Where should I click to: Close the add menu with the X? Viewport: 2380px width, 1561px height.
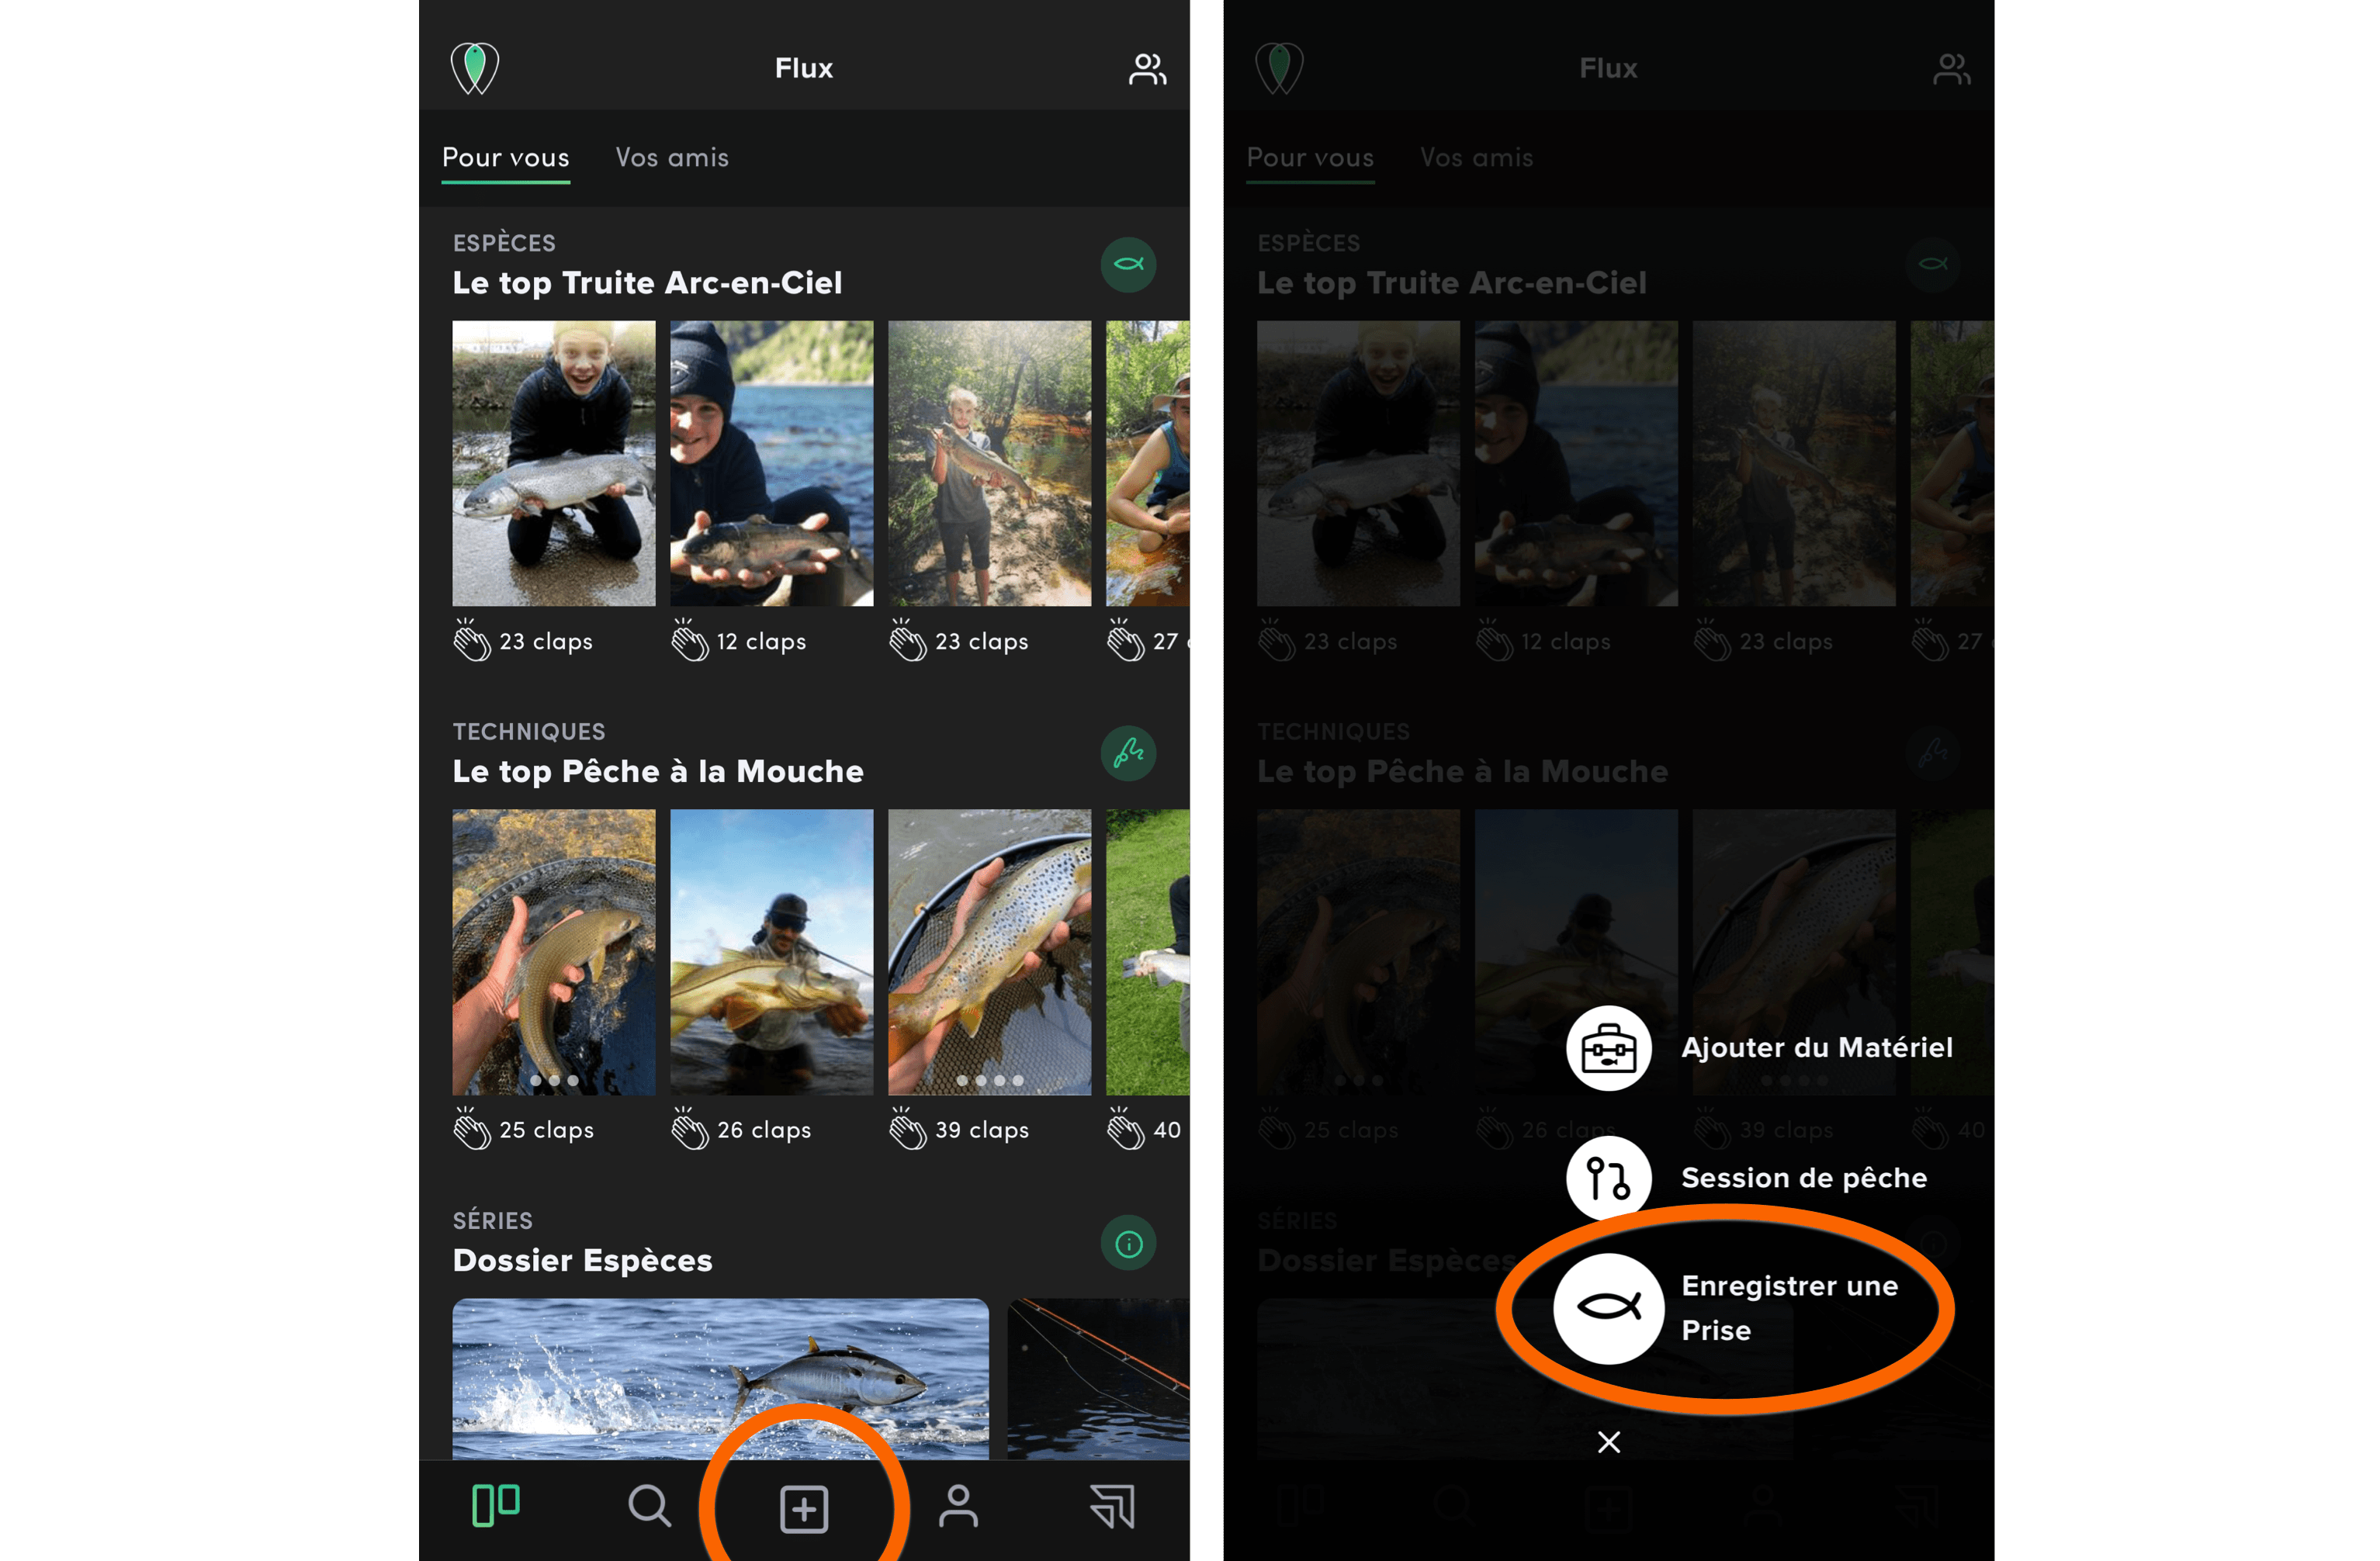tap(1609, 1442)
